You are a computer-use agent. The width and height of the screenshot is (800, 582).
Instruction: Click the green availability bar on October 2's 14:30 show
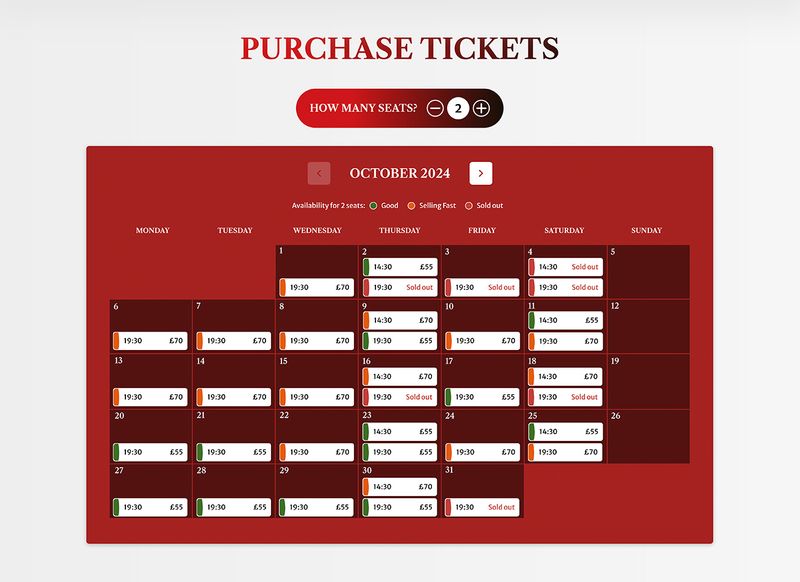click(x=367, y=266)
